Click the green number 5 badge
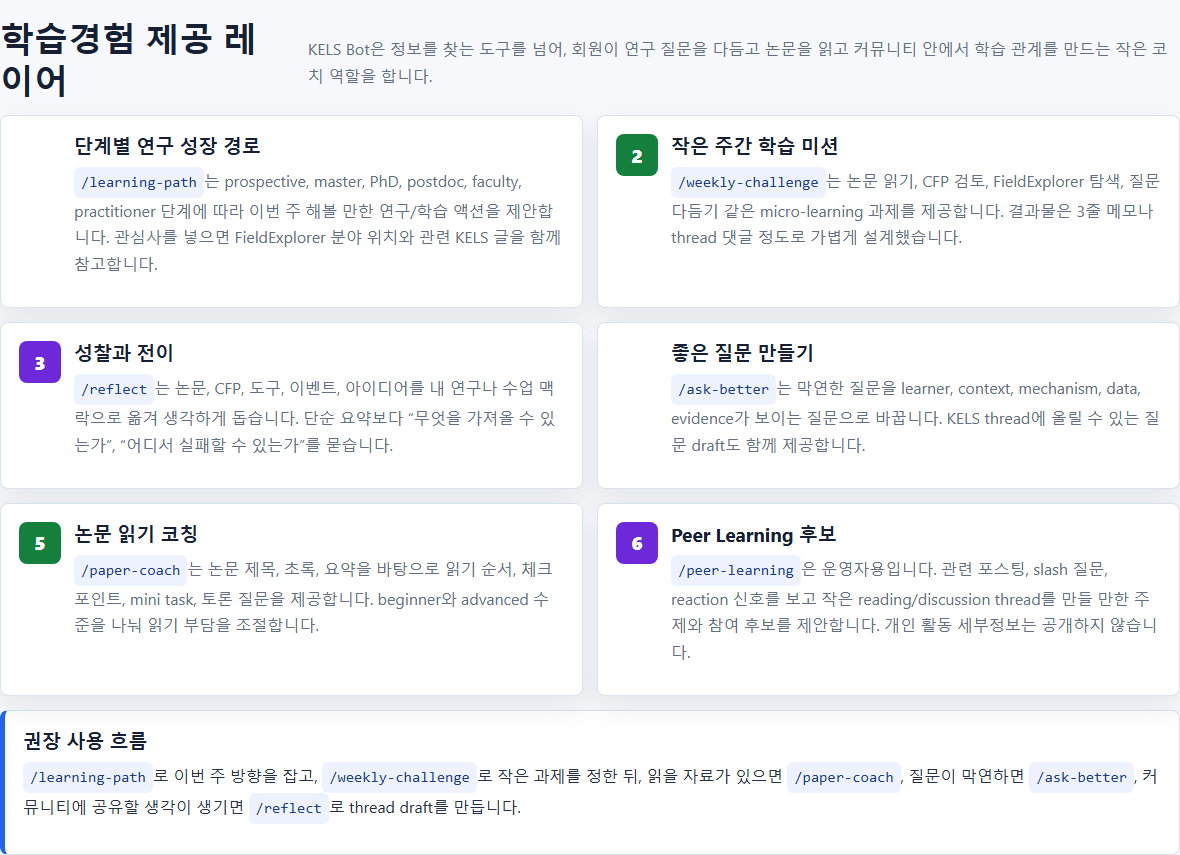This screenshot has width=1180, height=855. point(40,543)
